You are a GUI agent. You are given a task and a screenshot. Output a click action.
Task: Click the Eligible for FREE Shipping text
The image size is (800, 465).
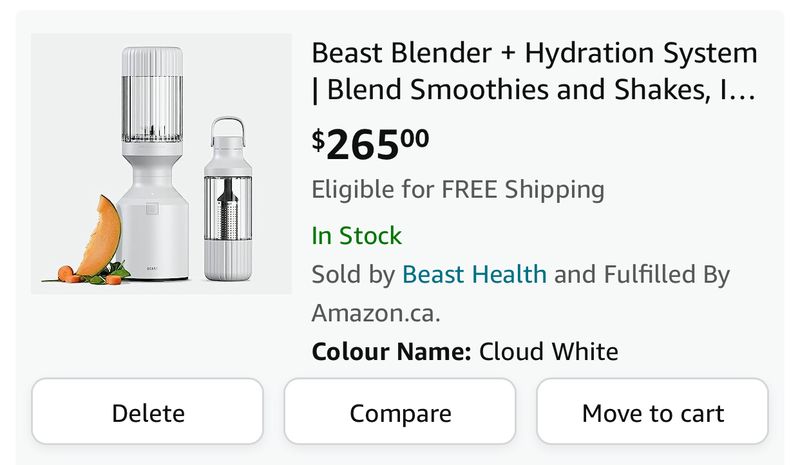[x=458, y=189]
